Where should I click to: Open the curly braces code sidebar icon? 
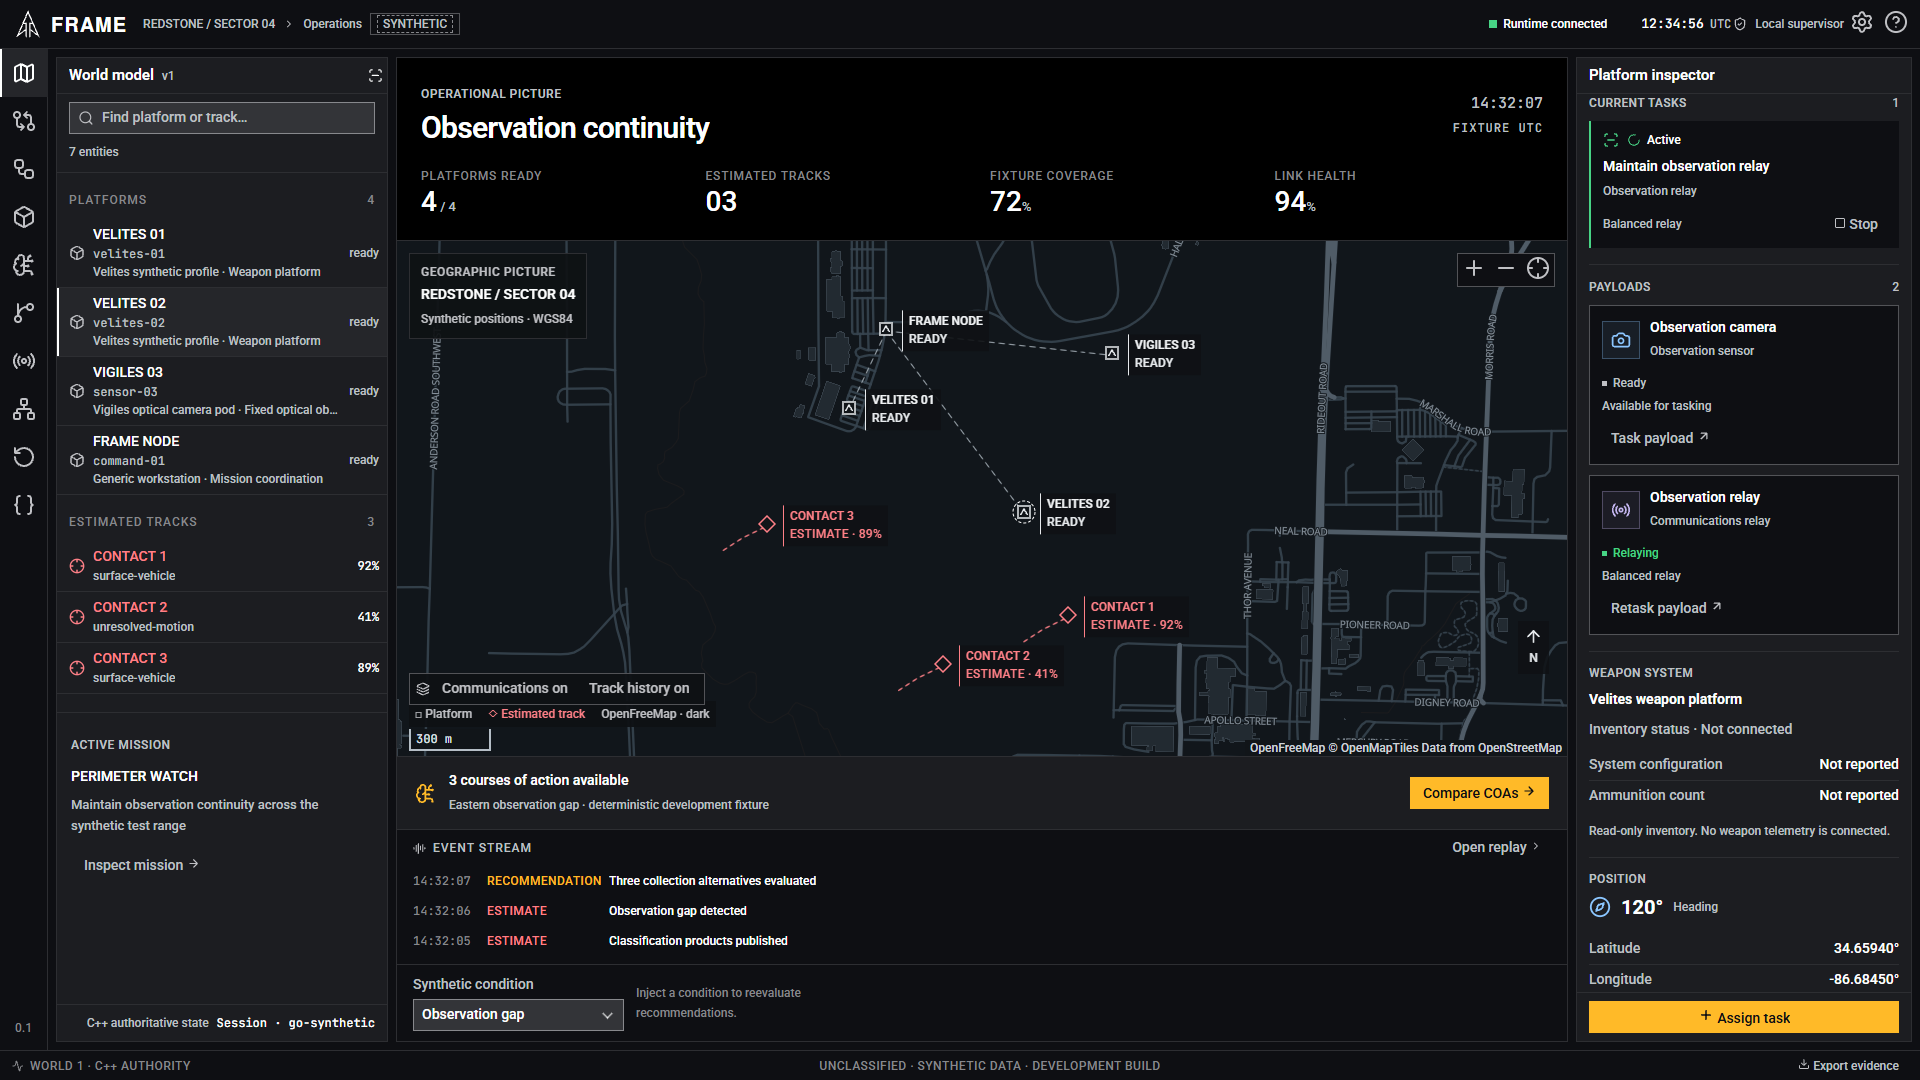(24, 505)
